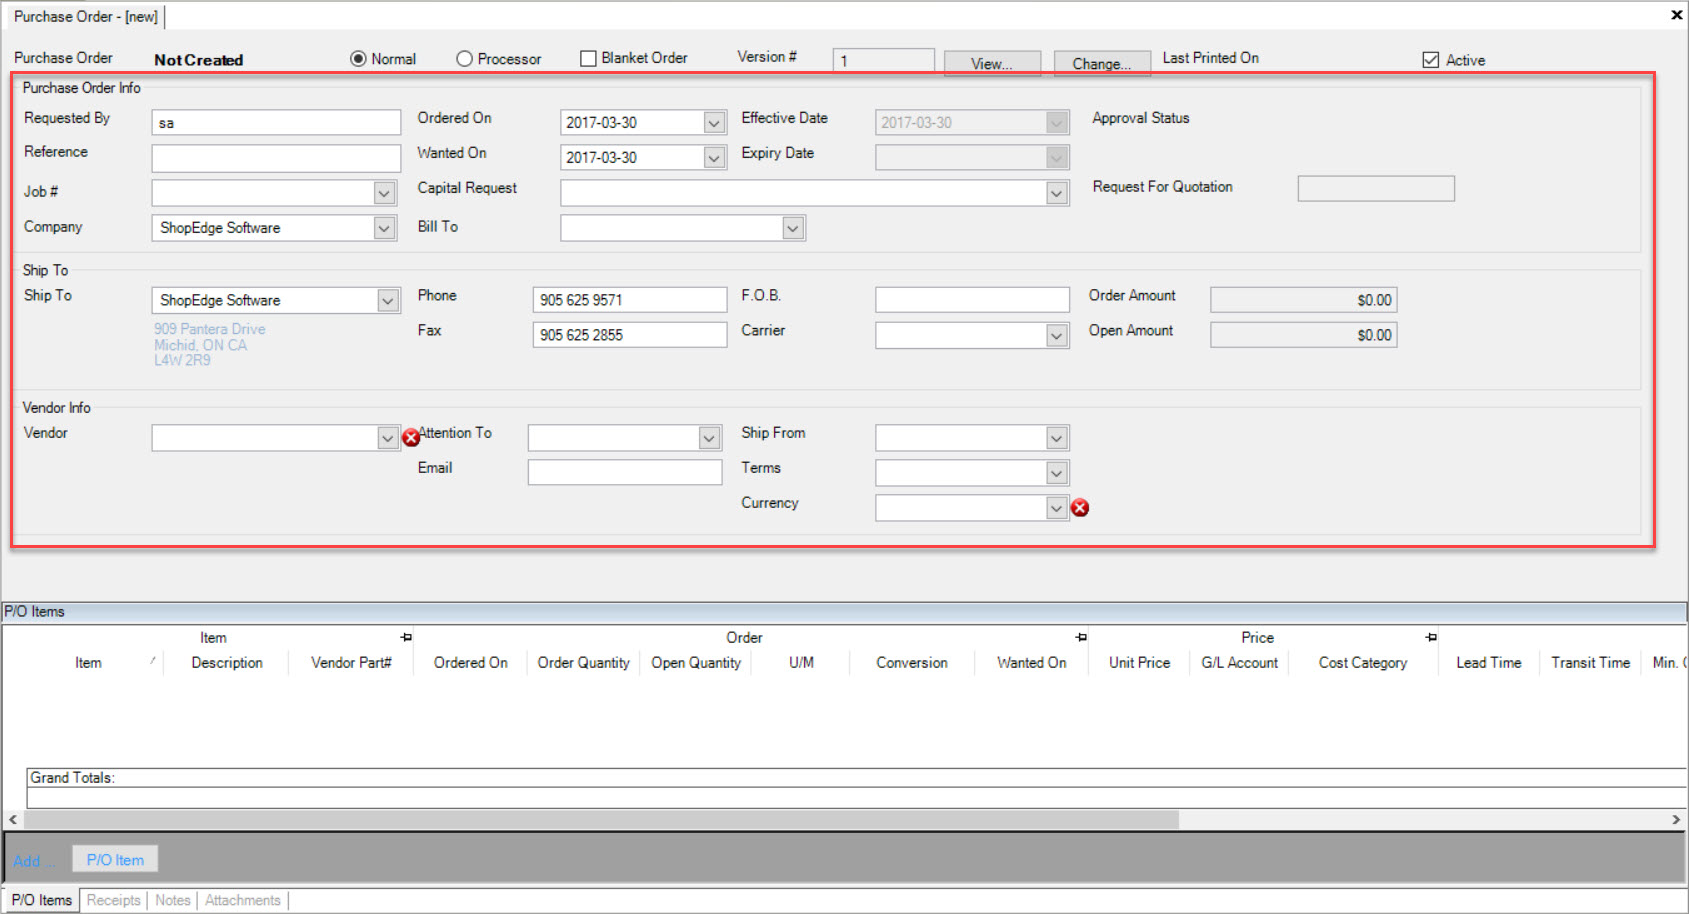Click the Open Amount field
1689x914 pixels.
(1304, 335)
